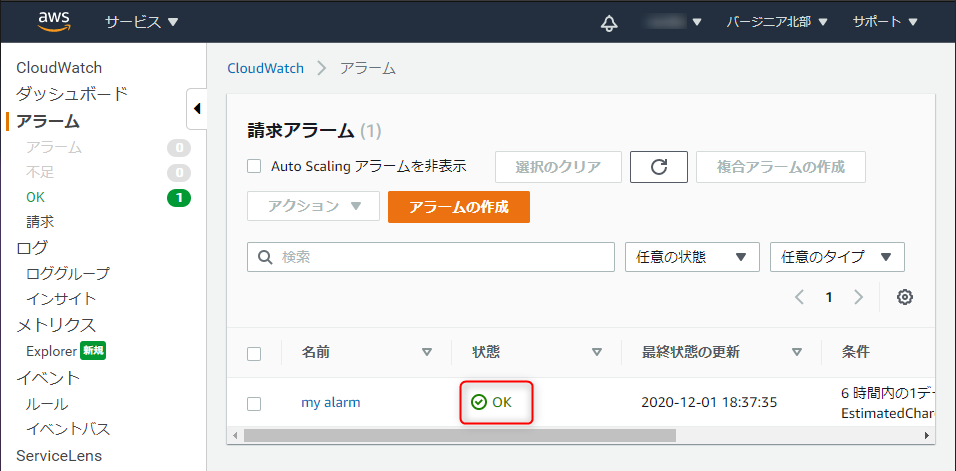Open the サービス dropdown menu
The height and width of the screenshot is (471, 956).
tap(142, 23)
